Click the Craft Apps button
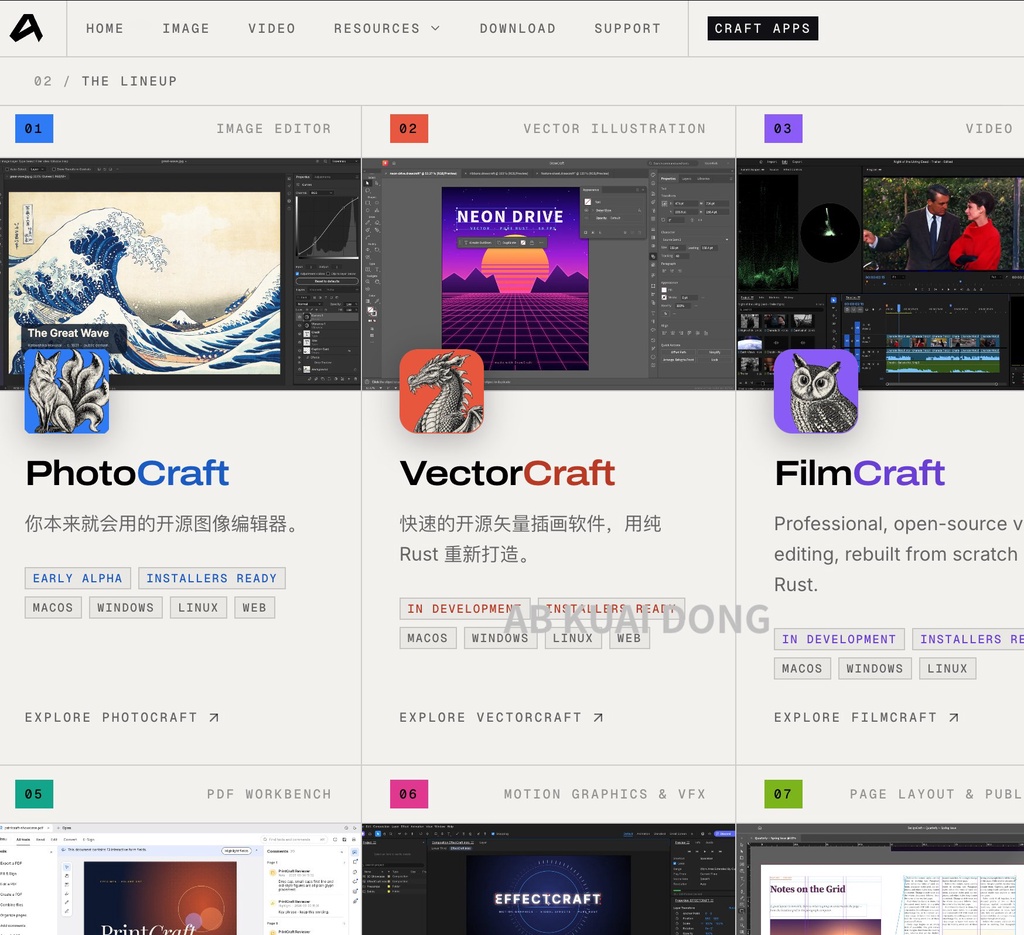 763,28
